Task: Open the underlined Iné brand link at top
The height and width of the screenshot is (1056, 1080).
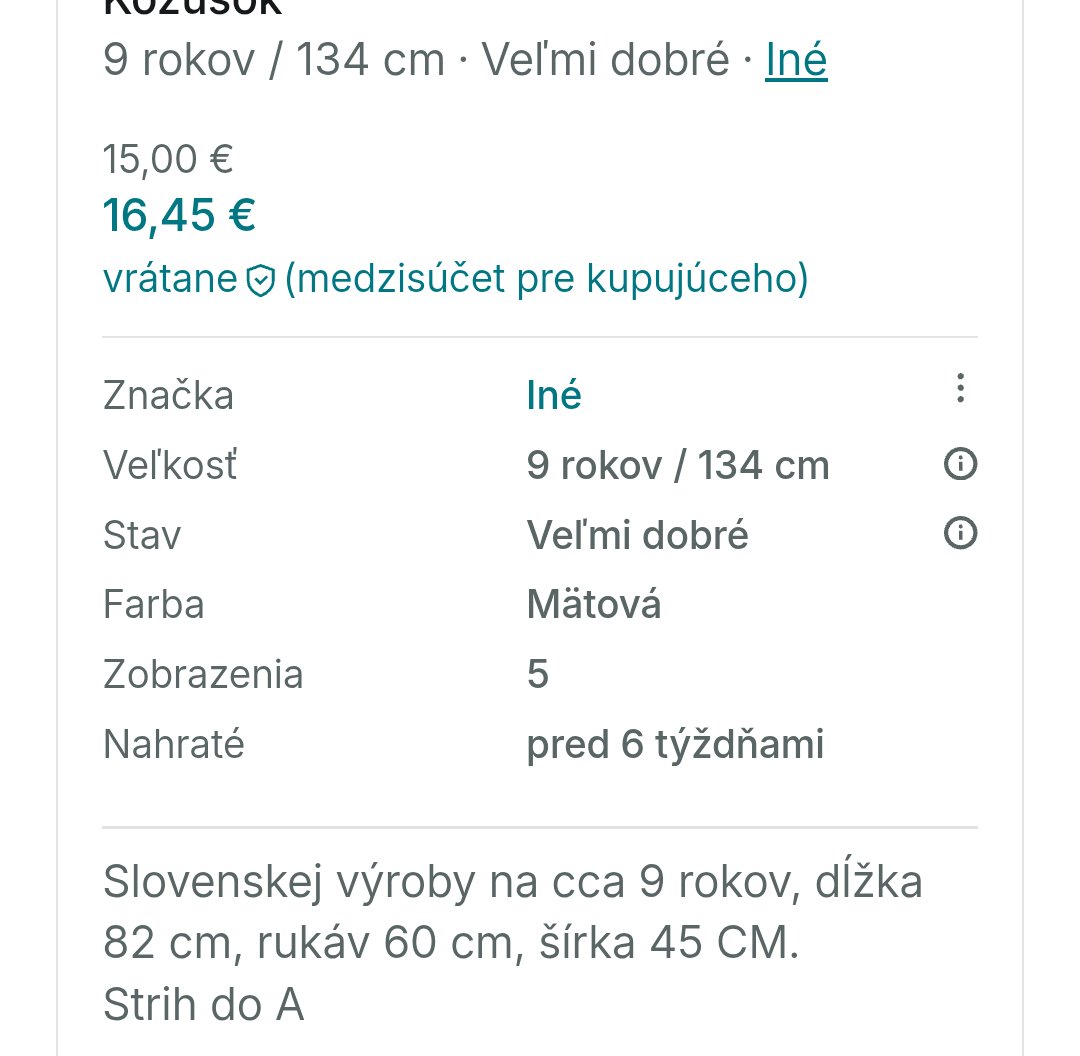Action: (796, 60)
